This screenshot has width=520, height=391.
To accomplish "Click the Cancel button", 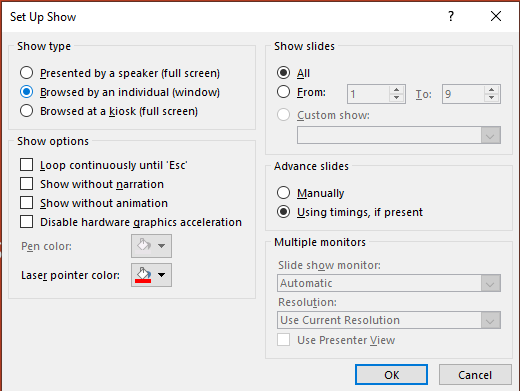I will click(475, 375).
